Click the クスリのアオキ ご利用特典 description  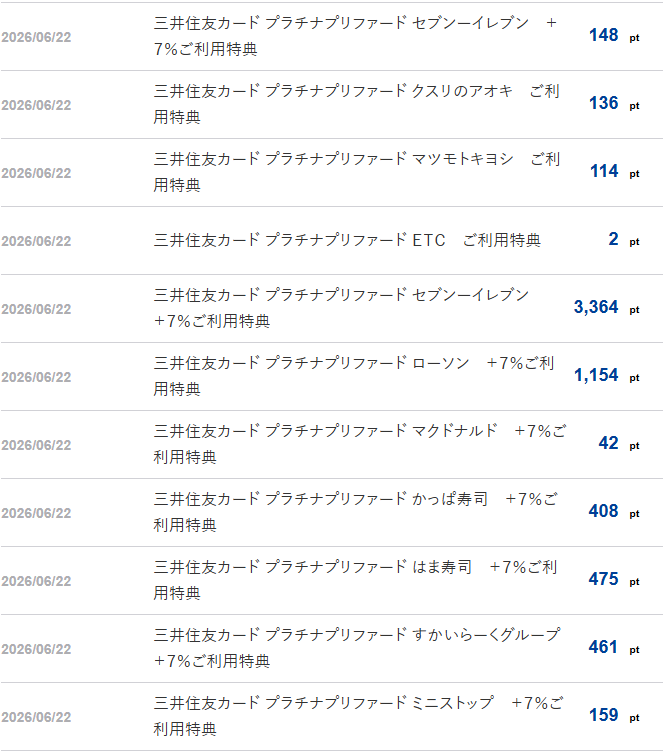pos(356,104)
